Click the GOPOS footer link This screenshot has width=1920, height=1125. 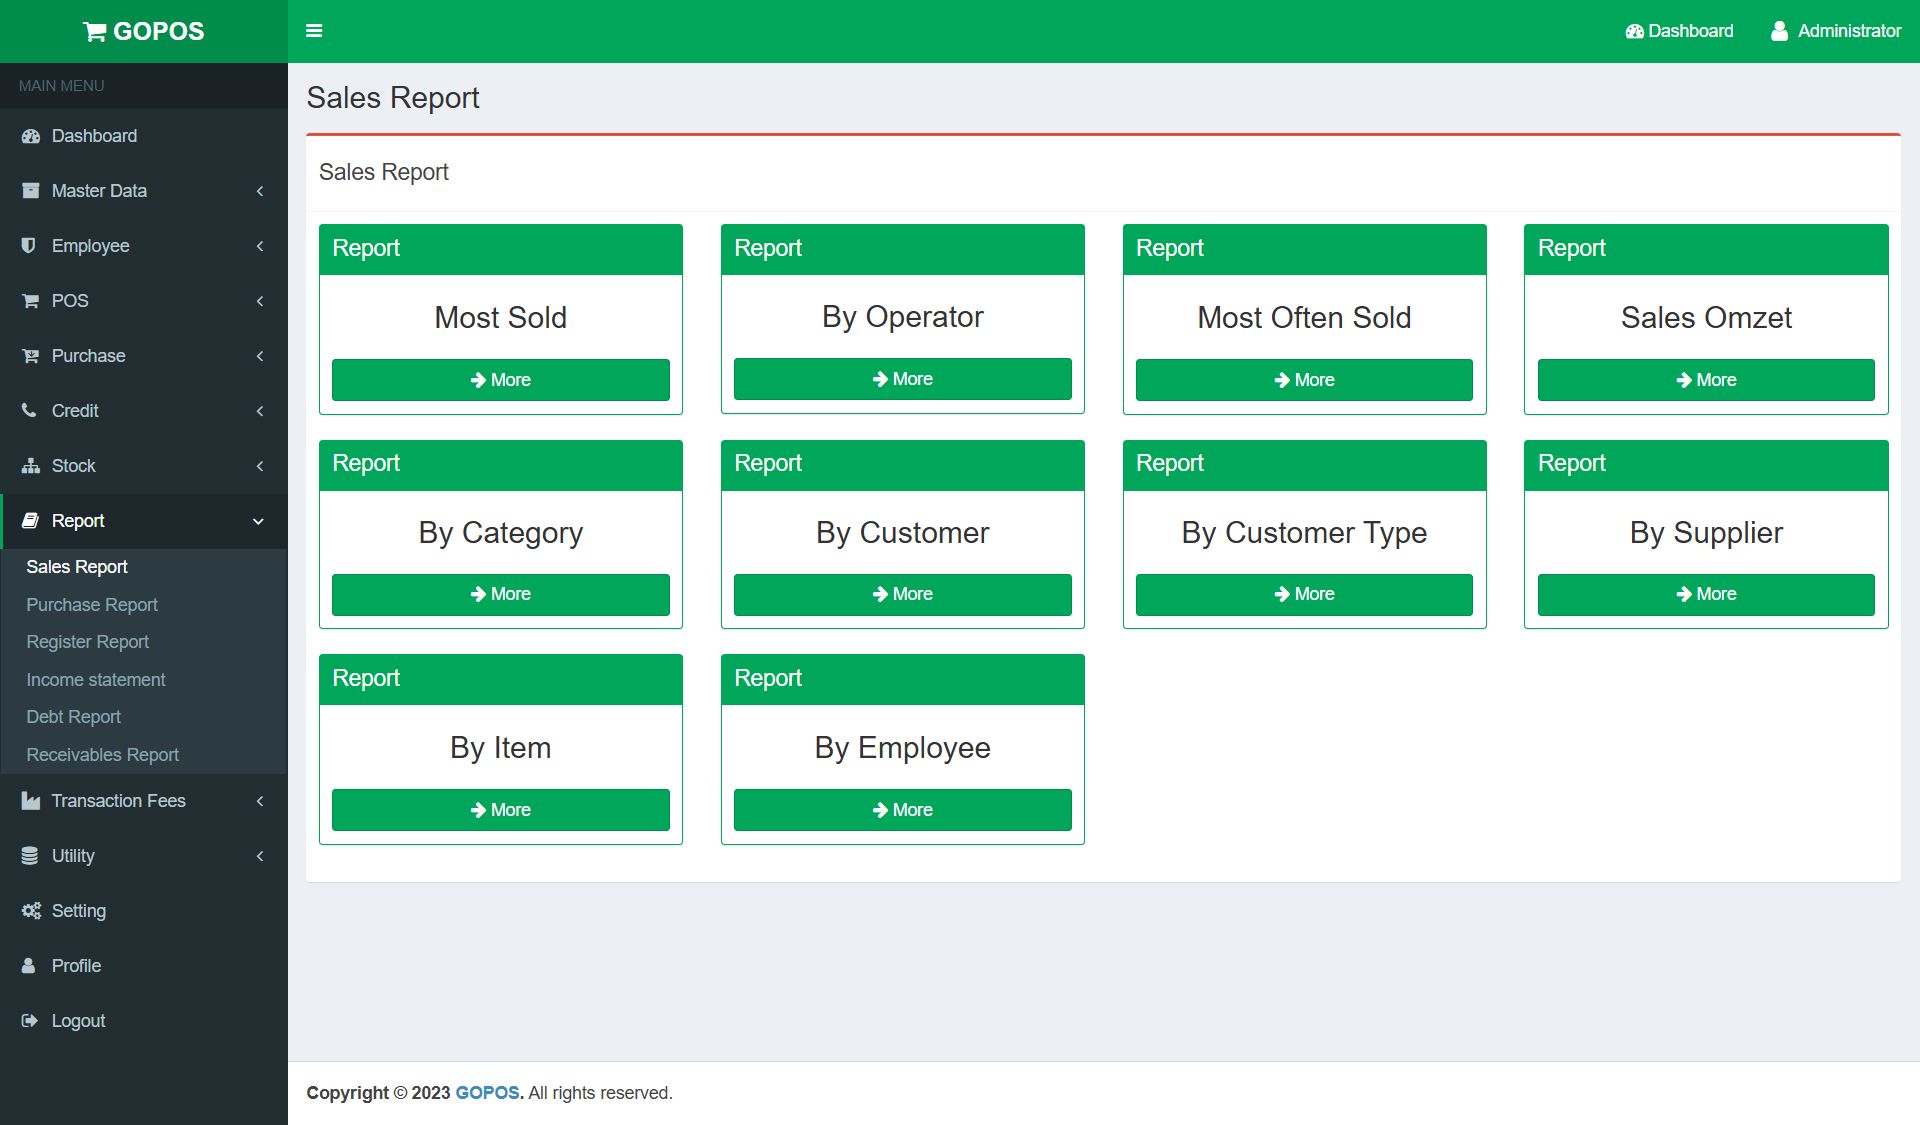click(487, 1093)
